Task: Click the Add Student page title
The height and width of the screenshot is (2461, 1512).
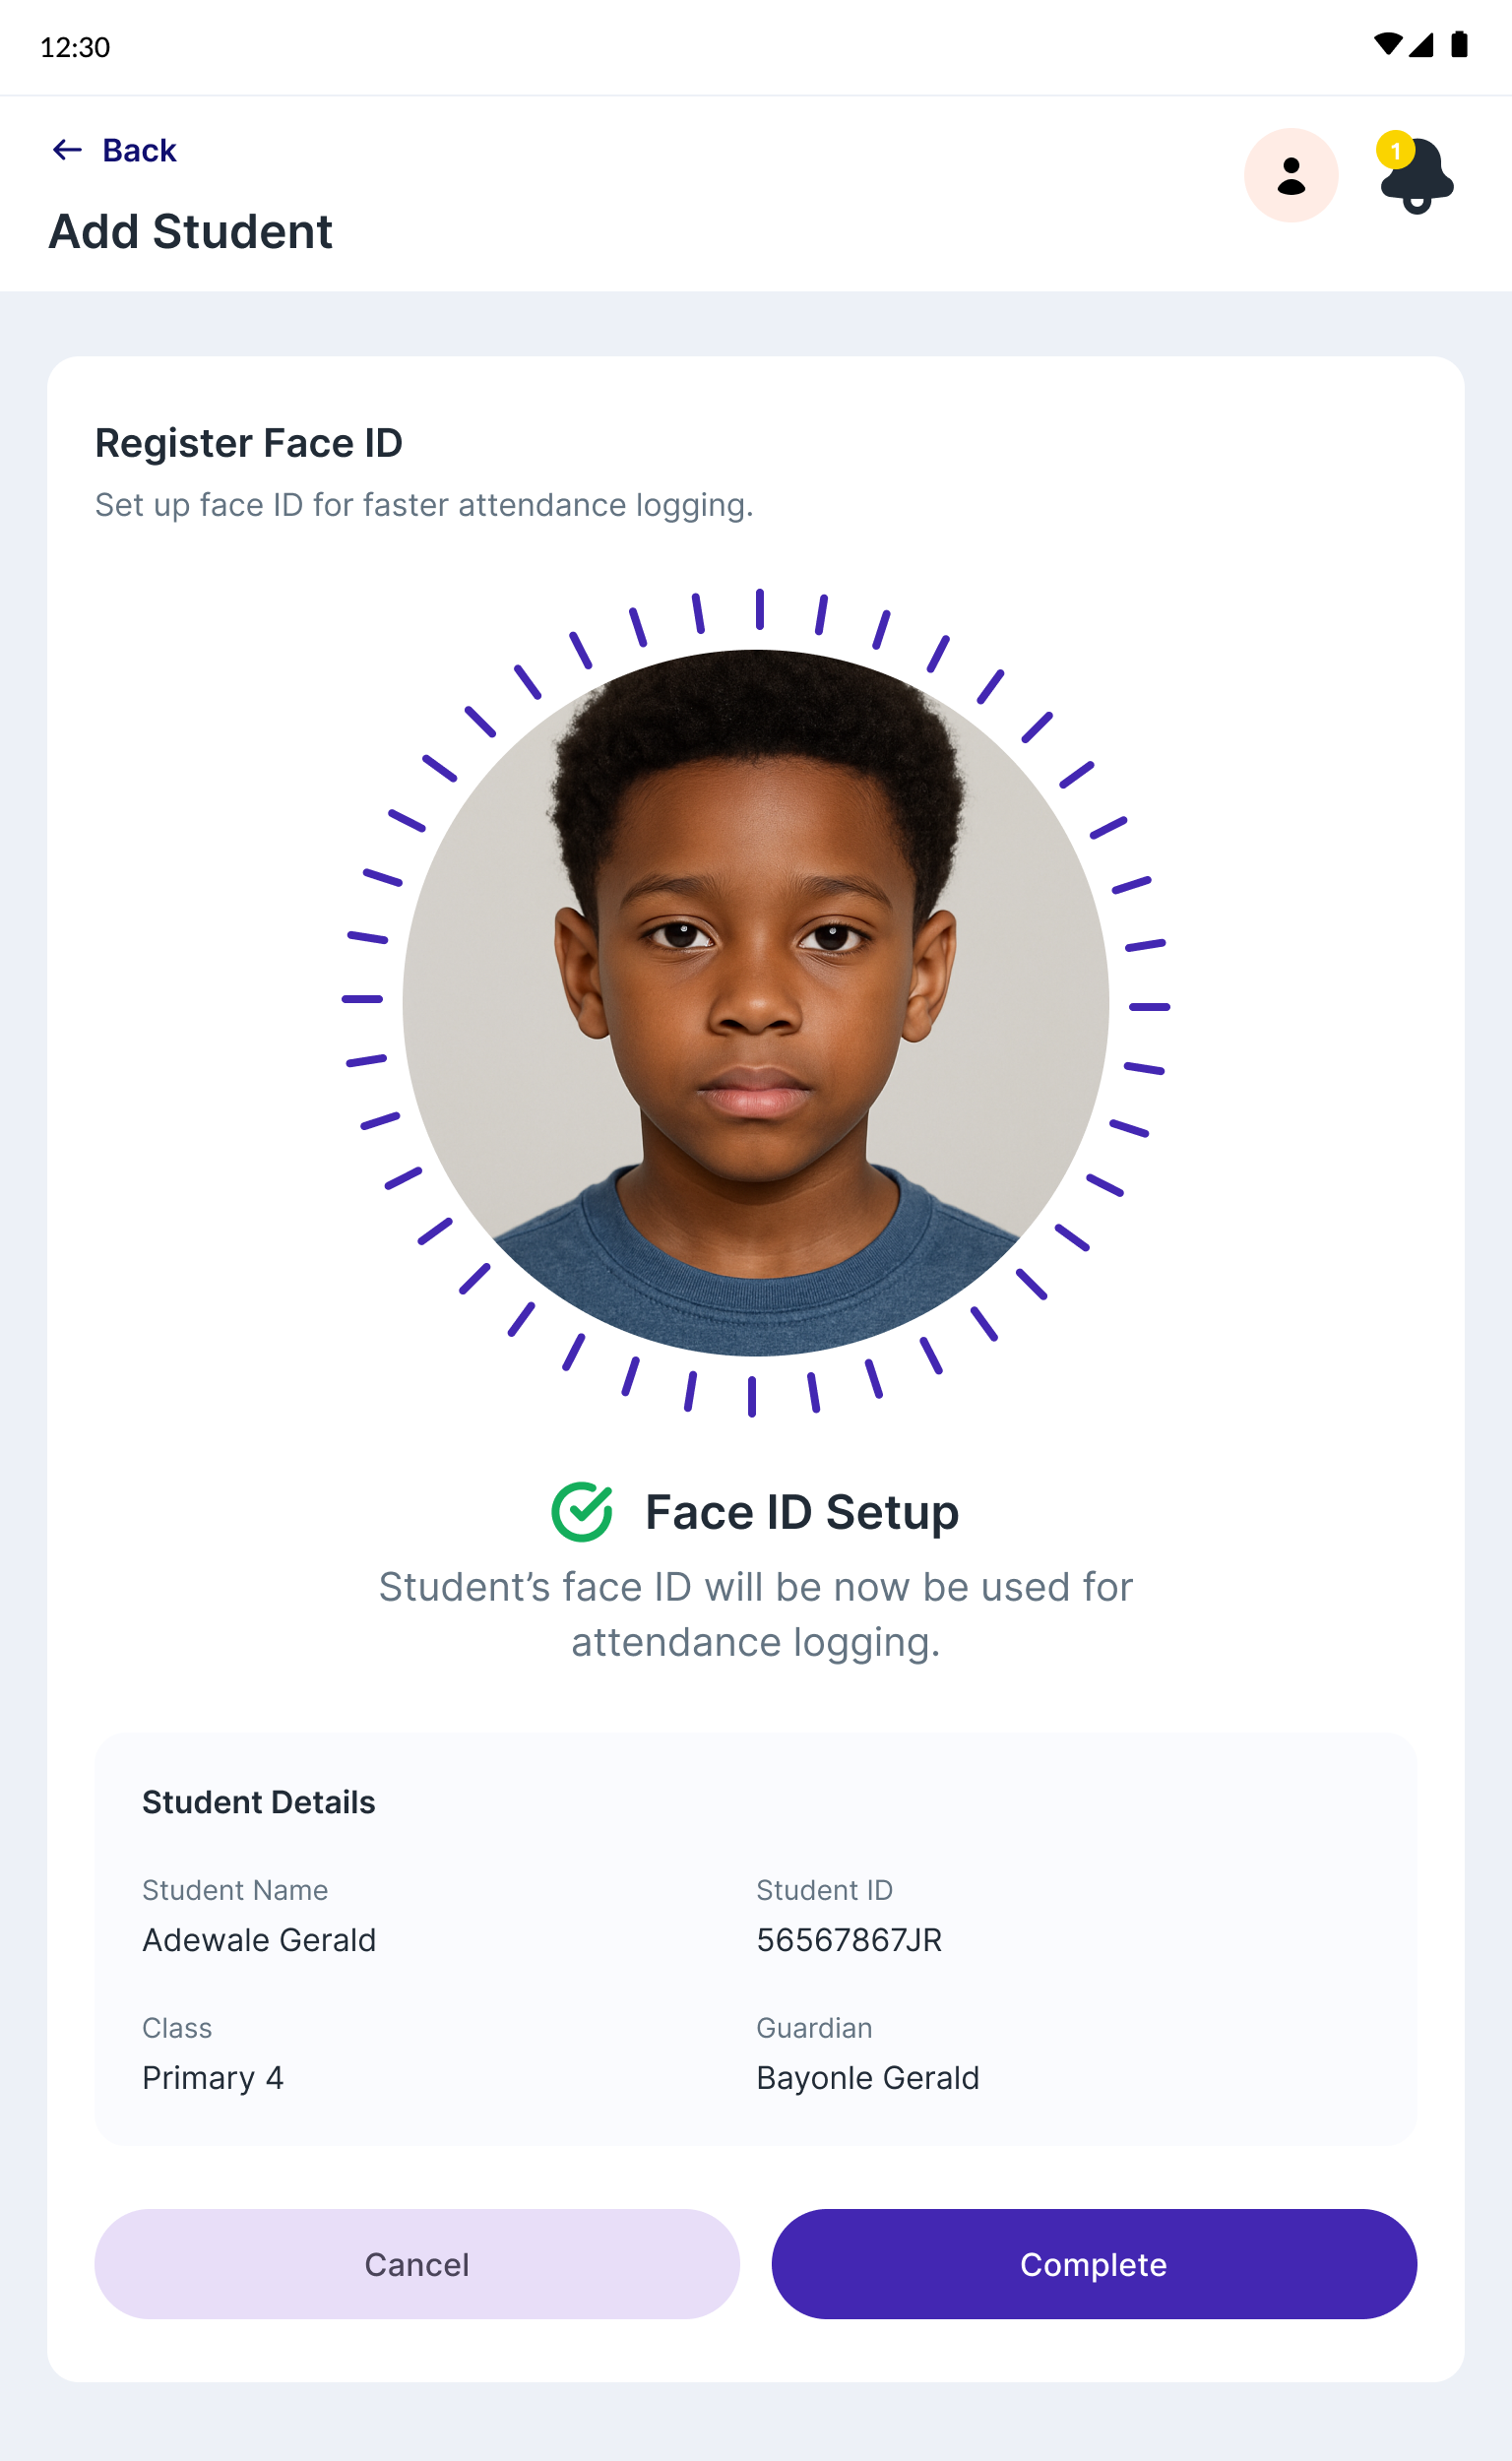Action: pos(190,231)
